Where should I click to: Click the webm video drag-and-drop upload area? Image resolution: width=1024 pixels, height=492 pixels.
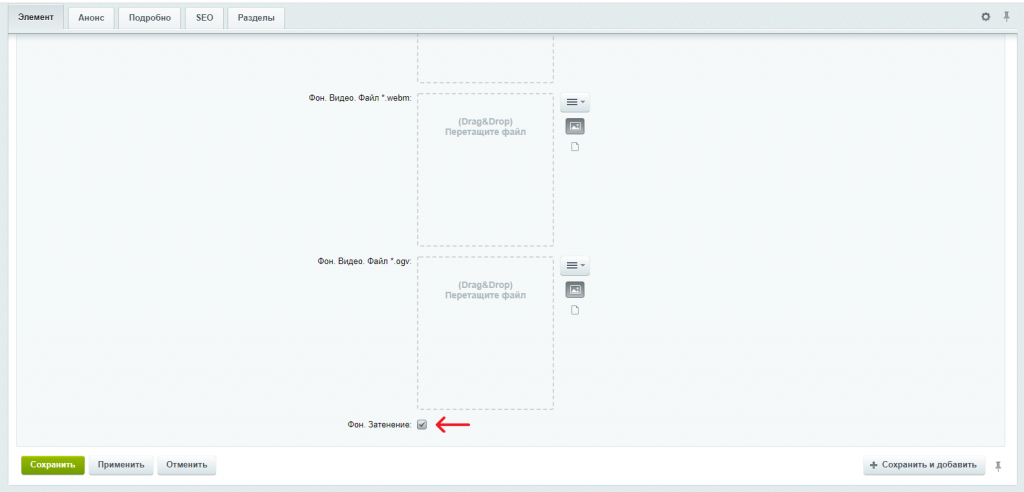tap(485, 170)
